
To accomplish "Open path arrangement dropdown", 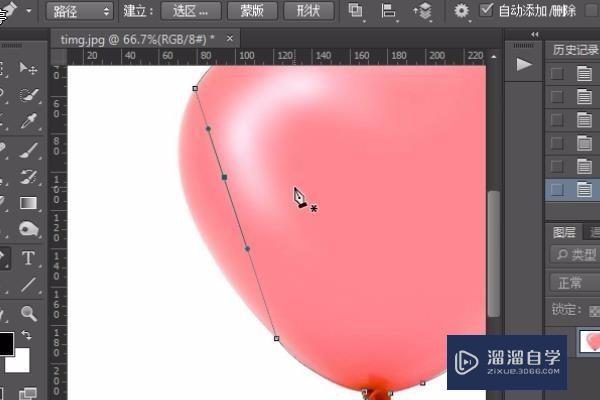I will [x=422, y=11].
